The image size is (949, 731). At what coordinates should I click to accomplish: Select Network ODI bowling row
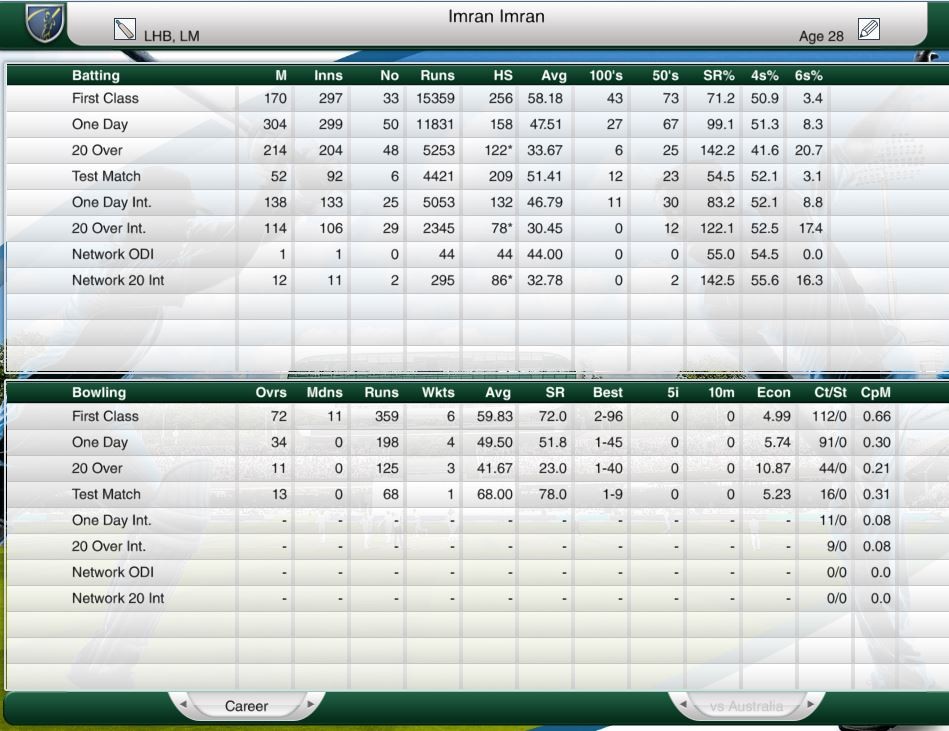(478, 572)
